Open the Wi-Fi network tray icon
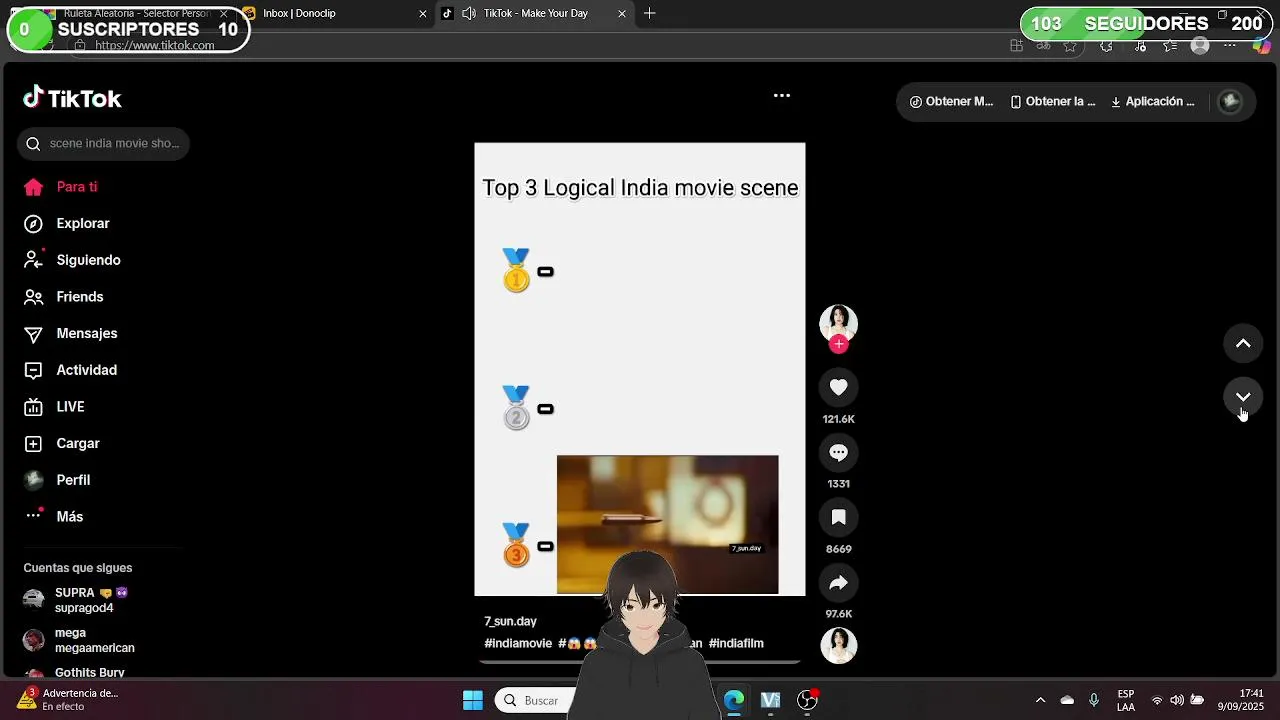 tap(1157, 700)
